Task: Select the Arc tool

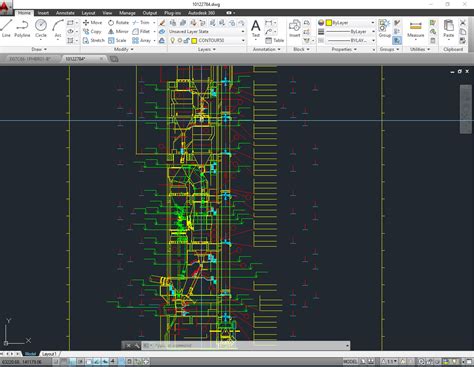Action: (58, 28)
